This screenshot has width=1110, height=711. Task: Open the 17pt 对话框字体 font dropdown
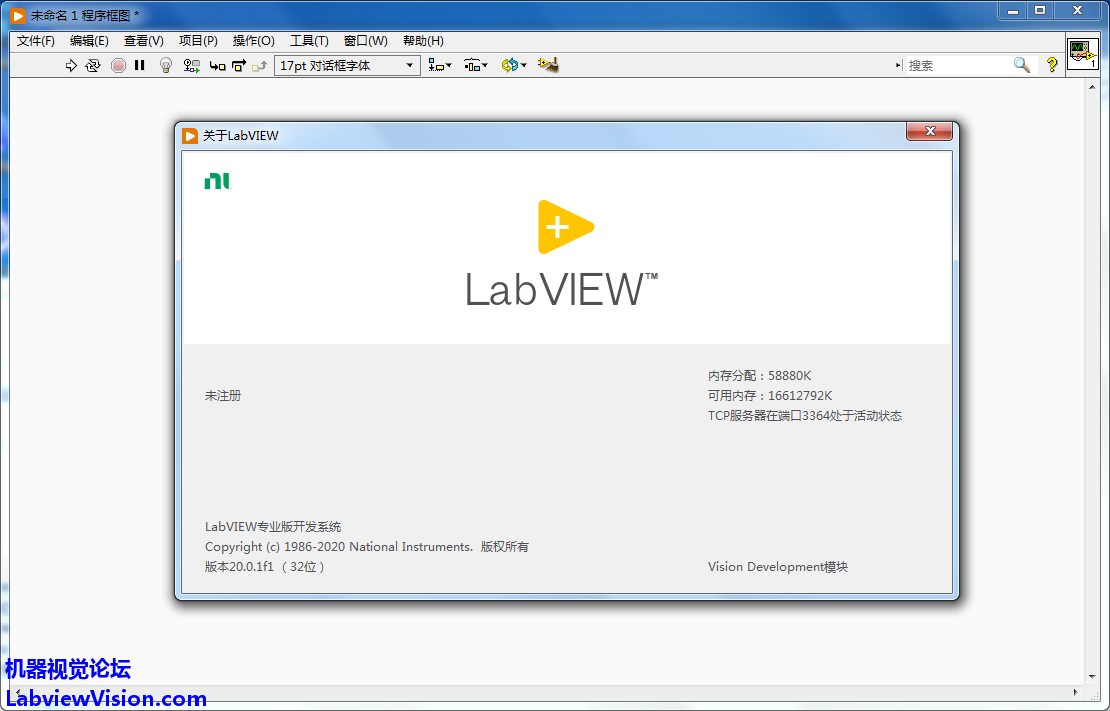(347, 65)
